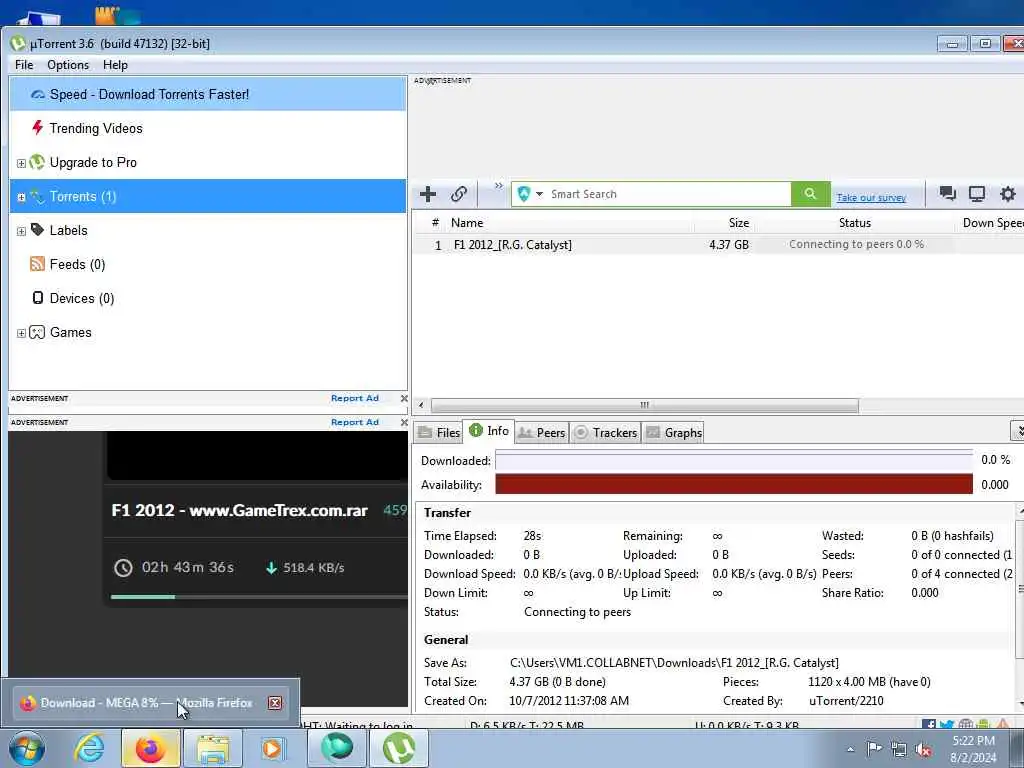Sort torrents by Size column header

click(x=739, y=223)
